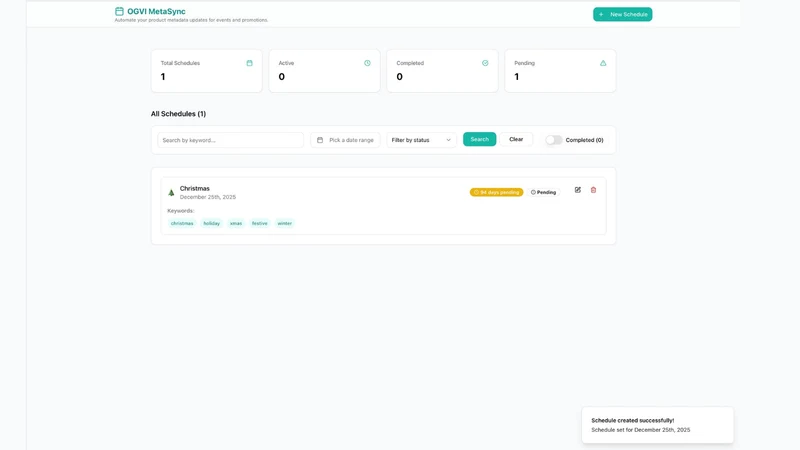Click the Schedule created successfully notification
This screenshot has width=800, height=450.
[x=658, y=425]
